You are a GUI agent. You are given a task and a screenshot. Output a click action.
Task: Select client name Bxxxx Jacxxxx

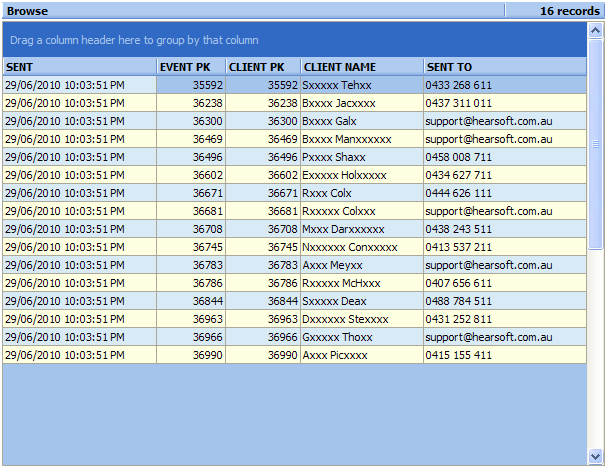pyautogui.click(x=339, y=103)
